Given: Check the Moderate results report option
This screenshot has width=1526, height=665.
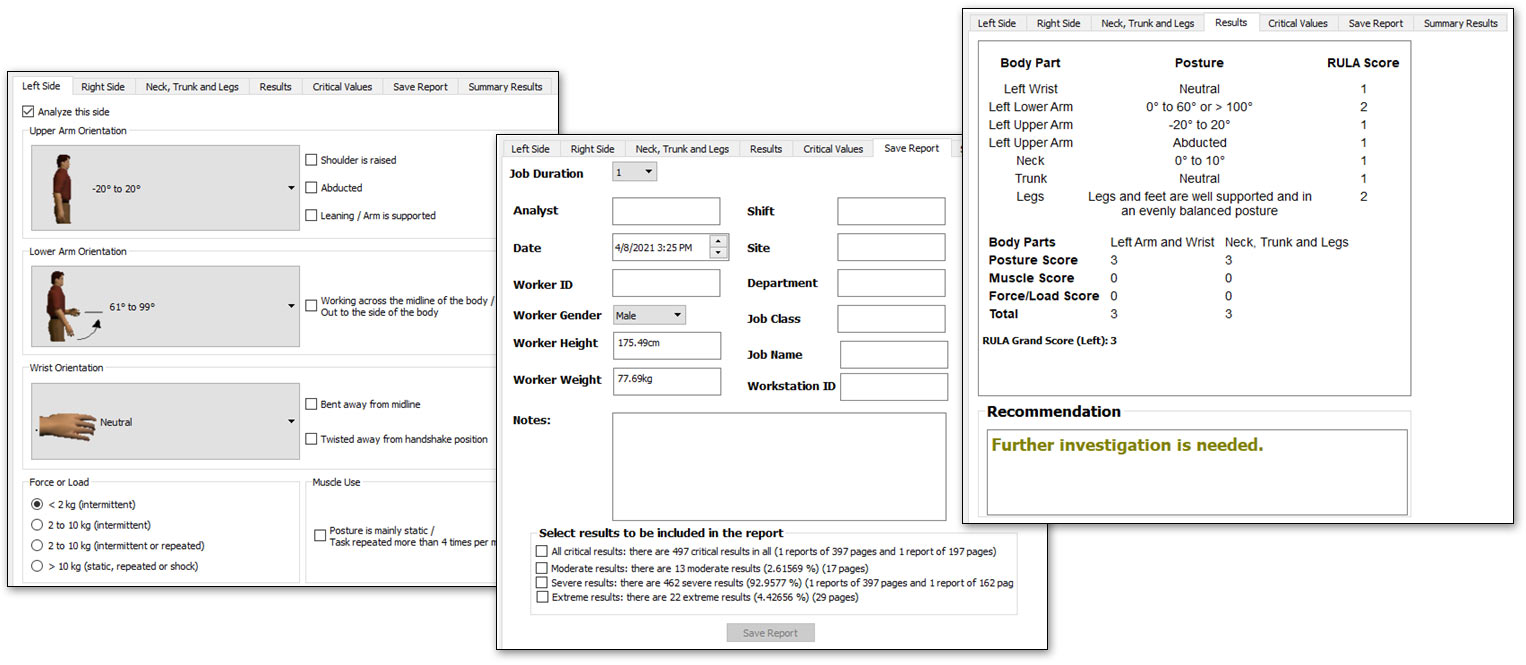Looking at the screenshot, I should click(542, 567).
